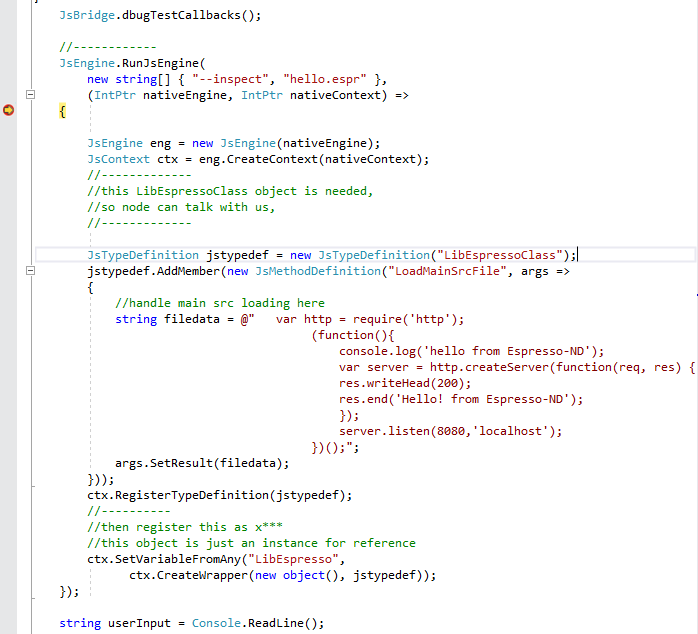Click the "LibEspressoClass" string literal
This screenshot has height=634, width=698.
click(500, 255)
